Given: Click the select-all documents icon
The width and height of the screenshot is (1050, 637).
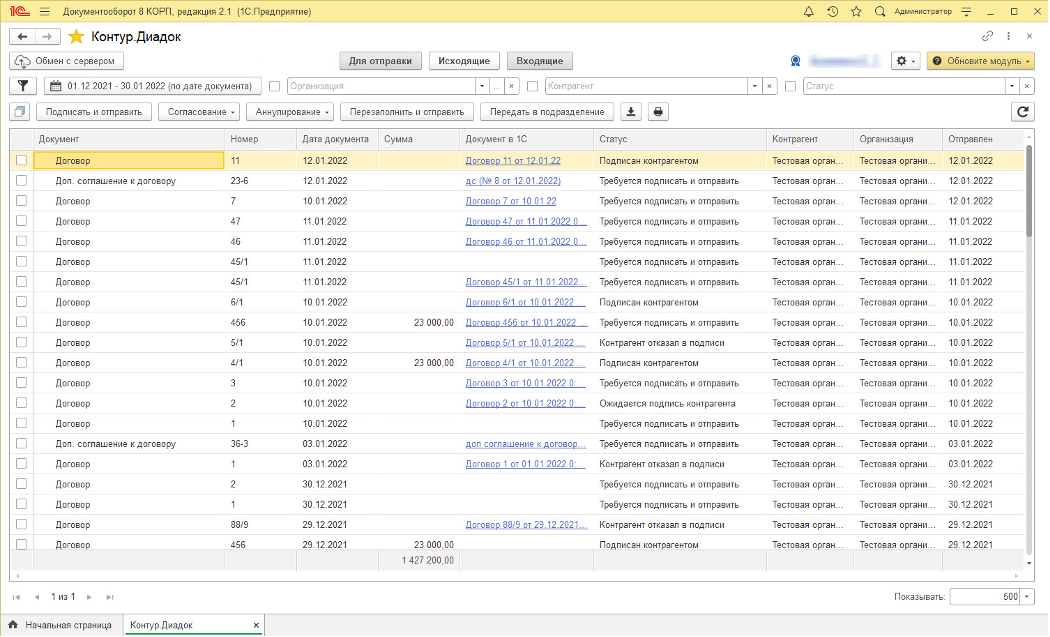Looking at the screenshot, I should pyautogui.click(x=20, y=112).
